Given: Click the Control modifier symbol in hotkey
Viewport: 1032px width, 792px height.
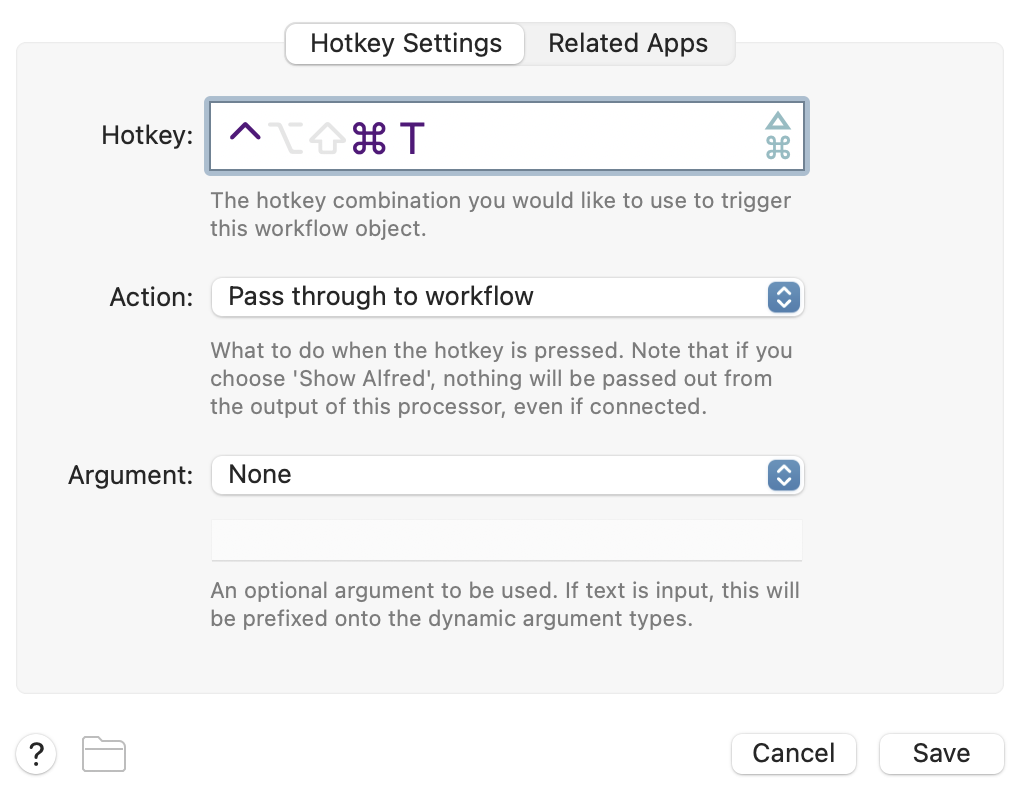Looking at the screenshot, I should tap(245, 134).
